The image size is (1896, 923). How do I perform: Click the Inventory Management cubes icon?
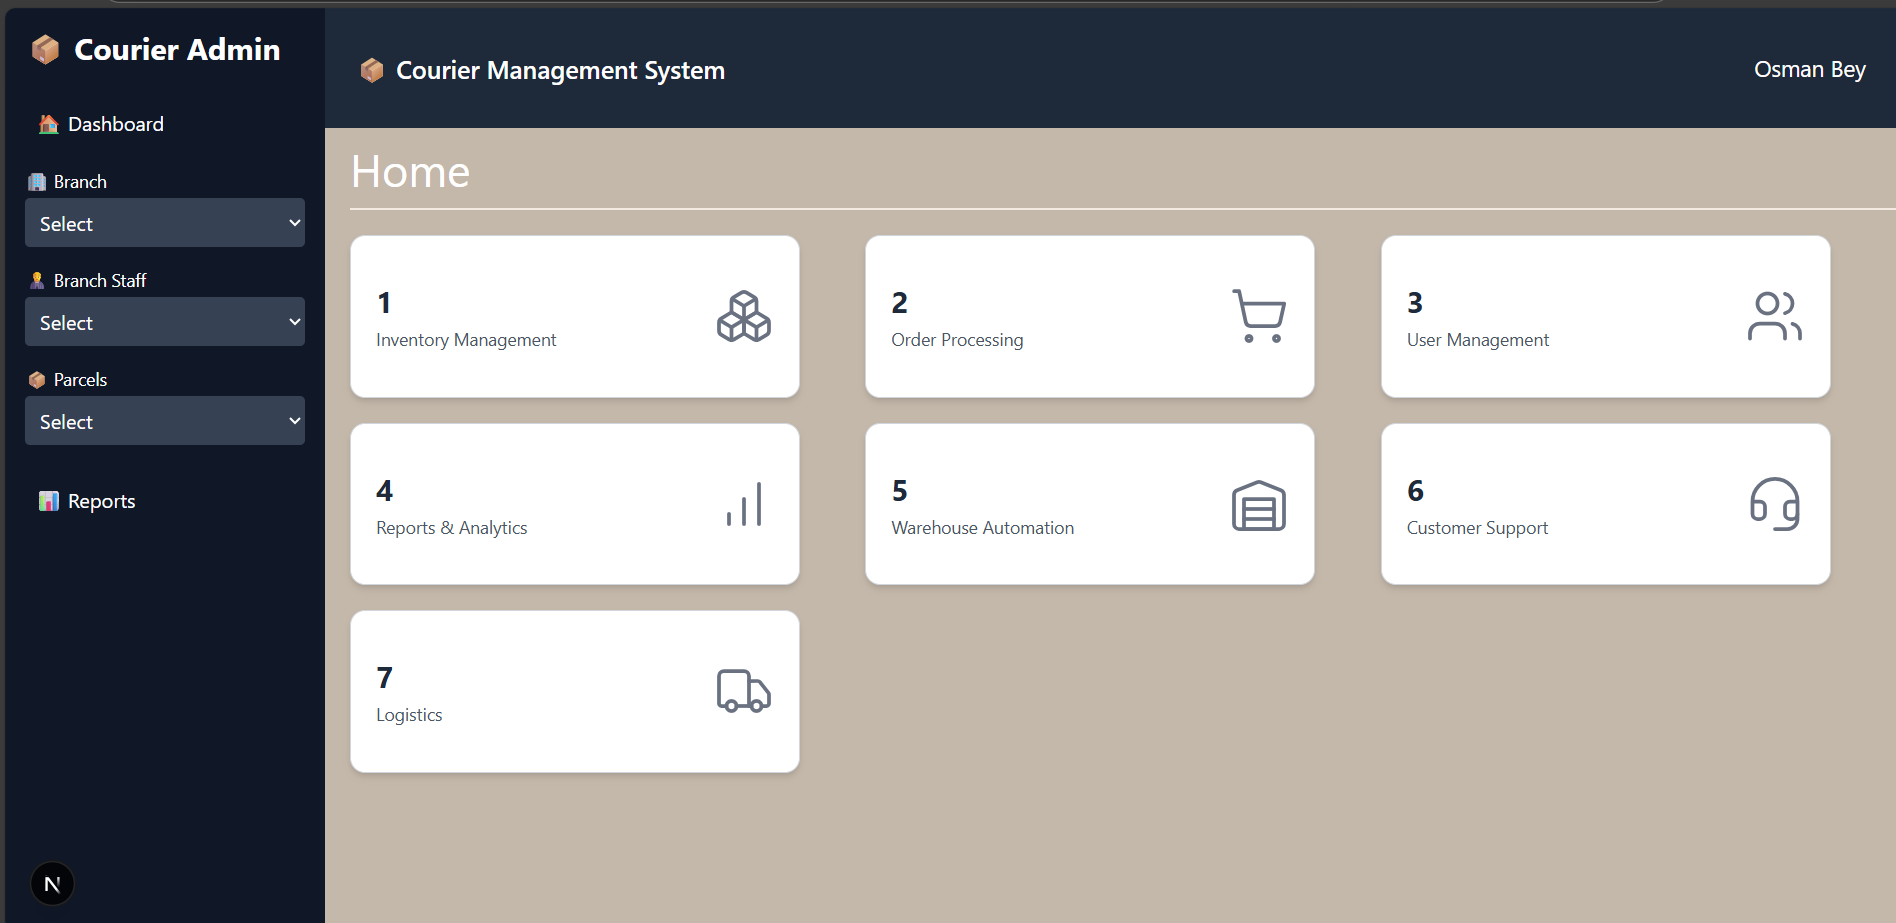[x=744, y=316]
